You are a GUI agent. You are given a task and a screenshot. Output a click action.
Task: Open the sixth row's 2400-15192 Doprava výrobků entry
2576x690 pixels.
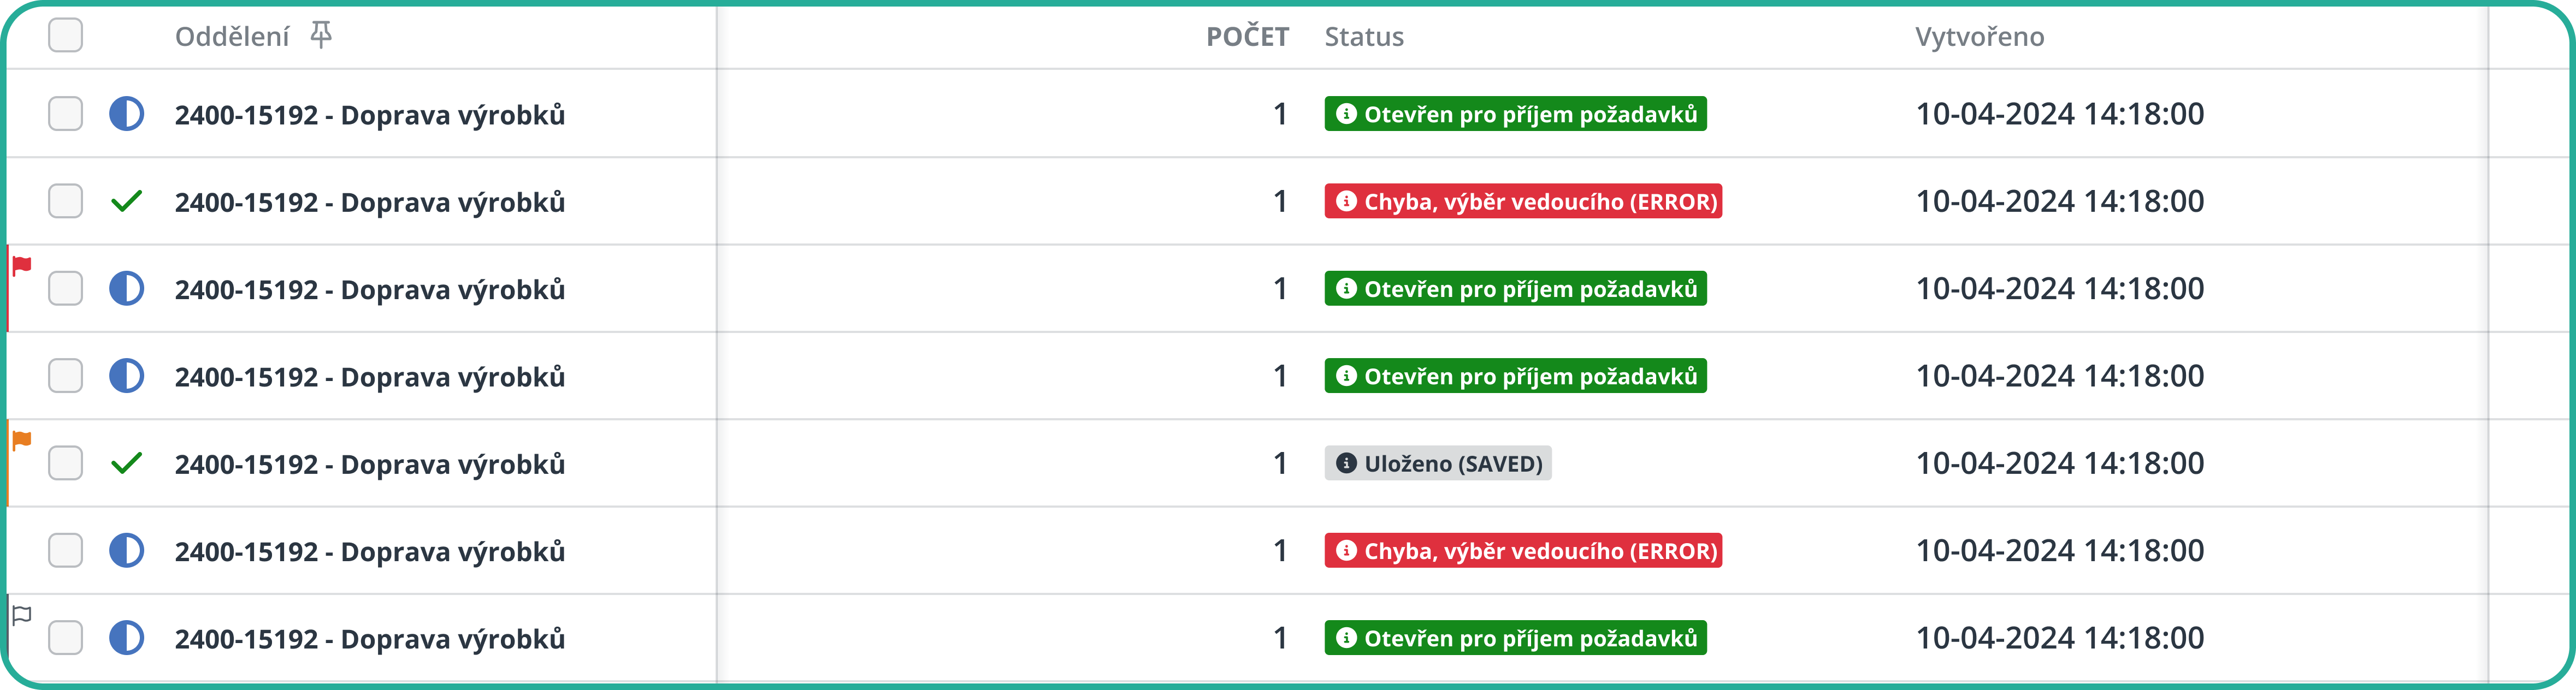click(x=369, y=551)
